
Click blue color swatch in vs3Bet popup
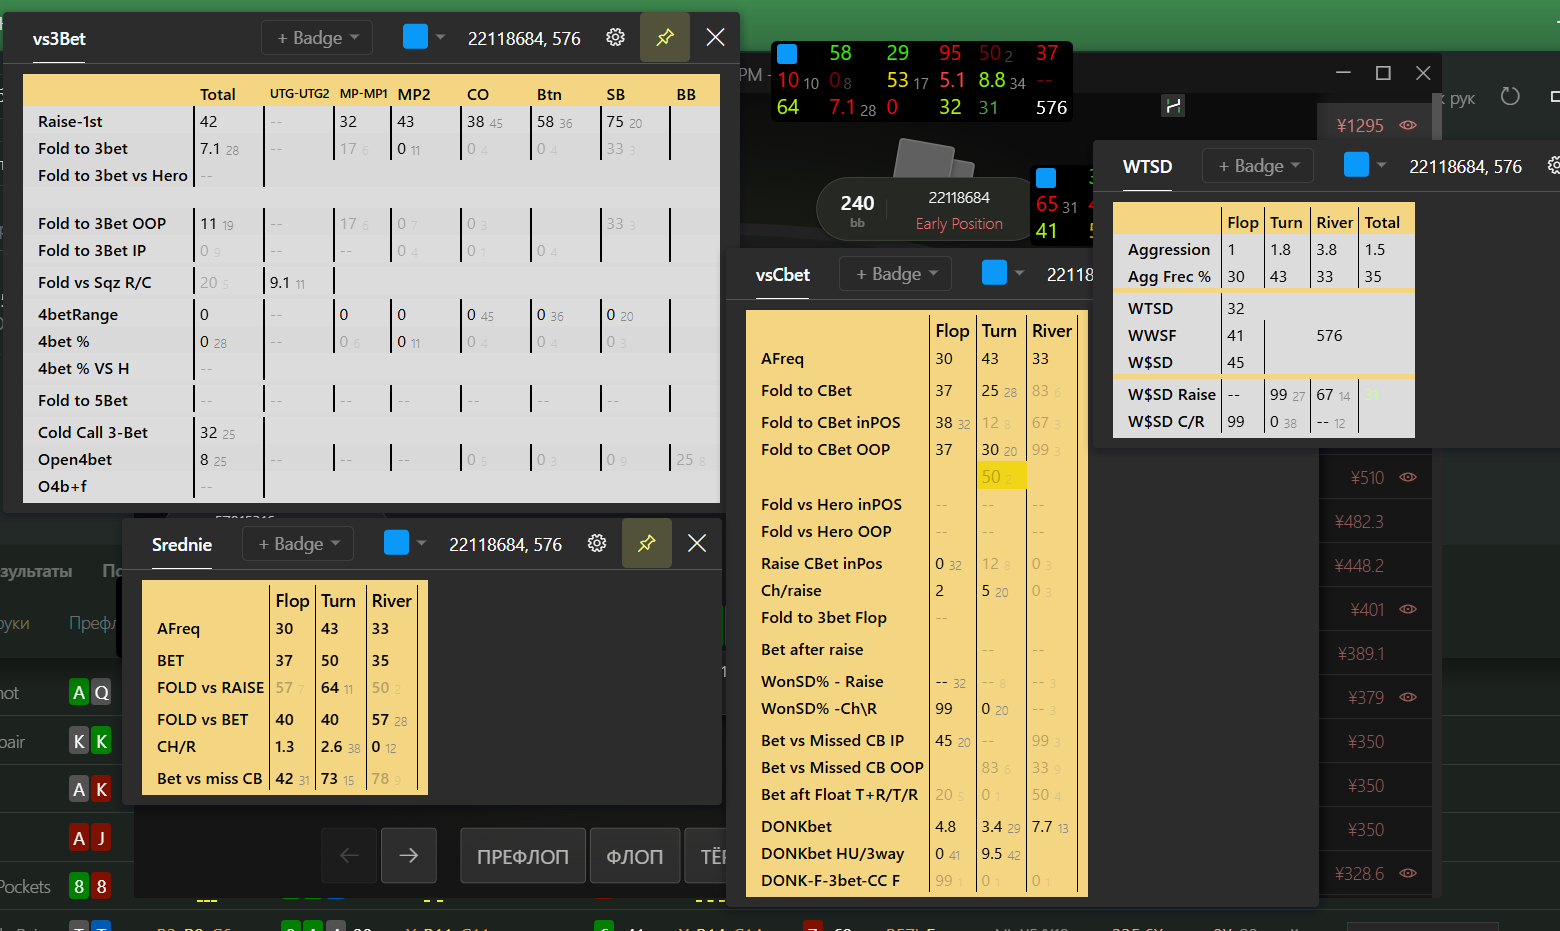pyautogui.click(x=415, y=37)
